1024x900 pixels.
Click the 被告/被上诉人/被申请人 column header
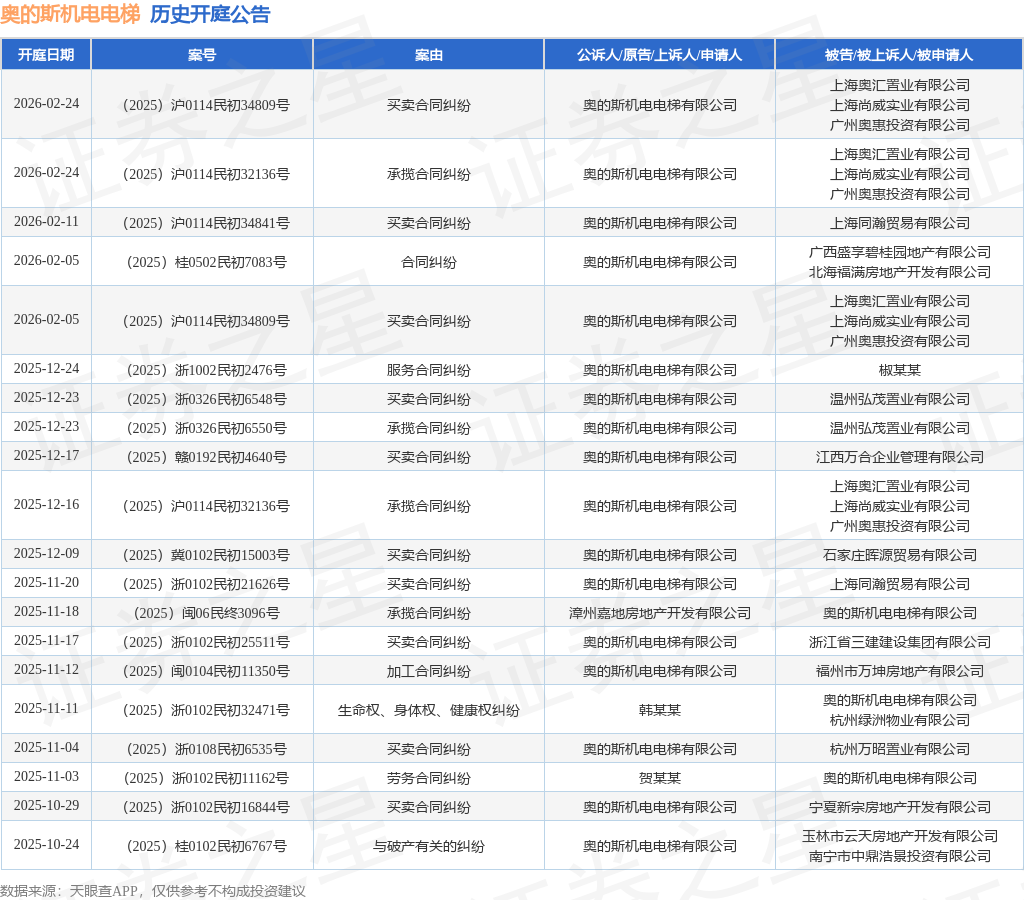pos(899,55)
